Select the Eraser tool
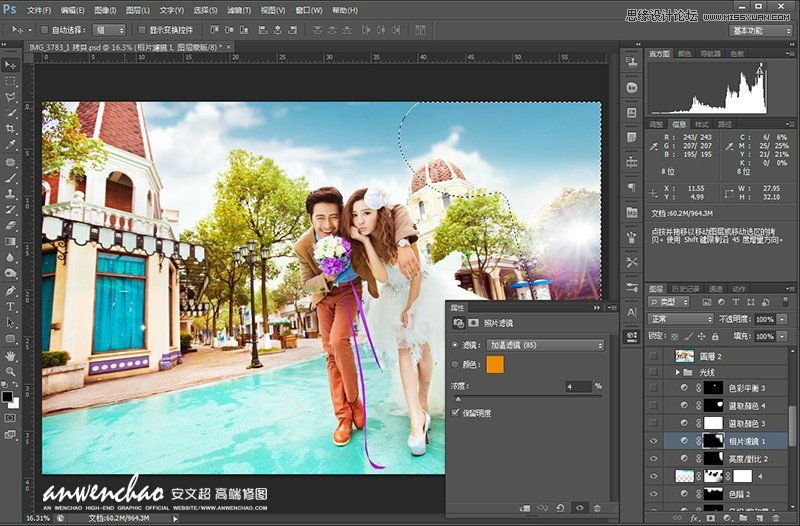 (10, 226)
